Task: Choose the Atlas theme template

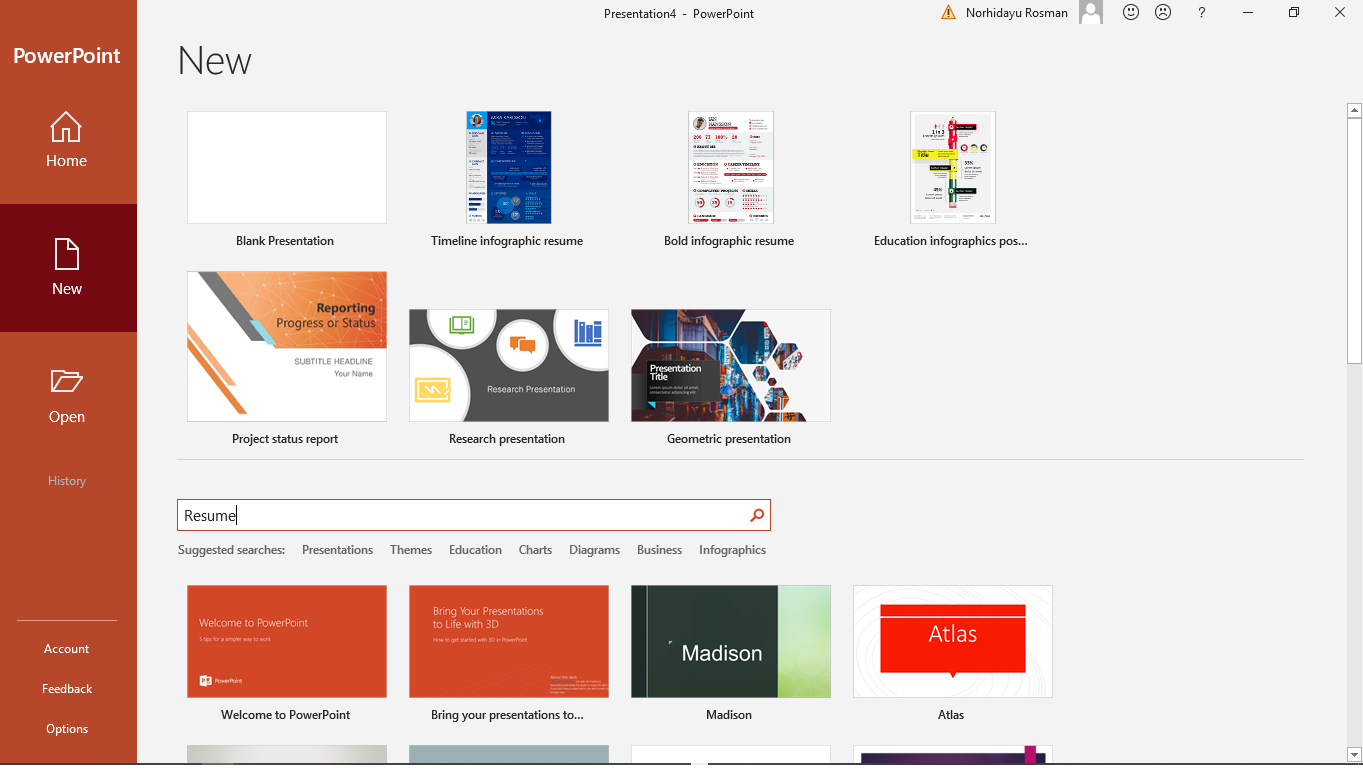Action: (951, 641)
